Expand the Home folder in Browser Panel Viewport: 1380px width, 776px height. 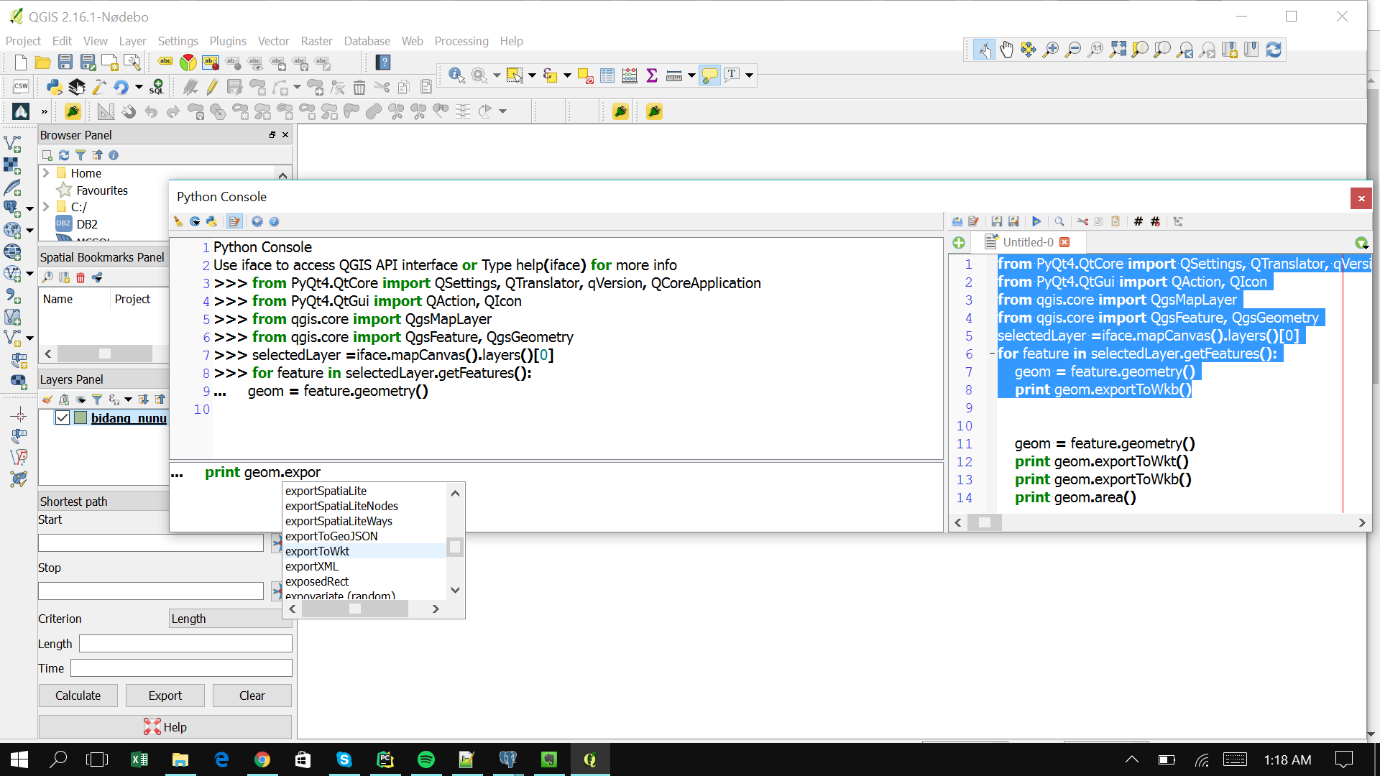tap(46, 173)
